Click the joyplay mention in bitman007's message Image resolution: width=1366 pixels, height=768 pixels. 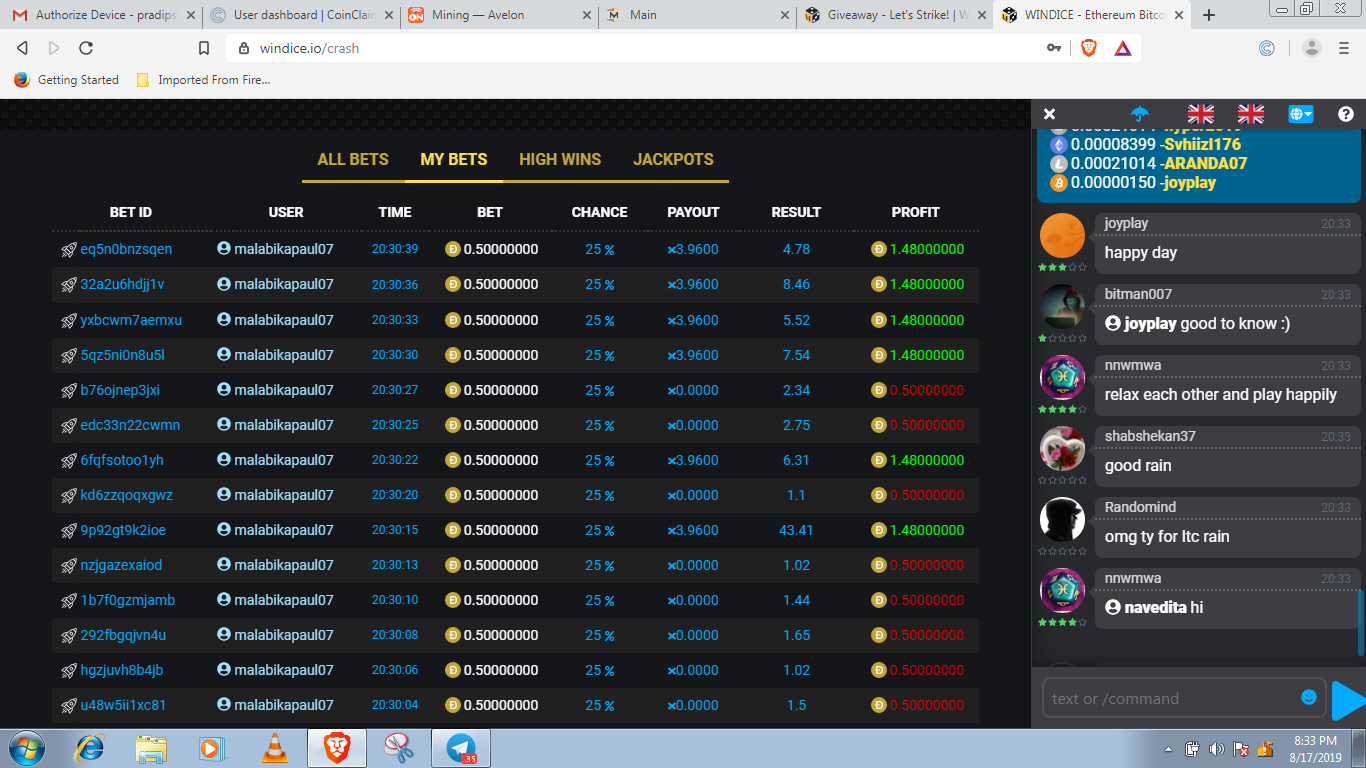pos(1151,324)
